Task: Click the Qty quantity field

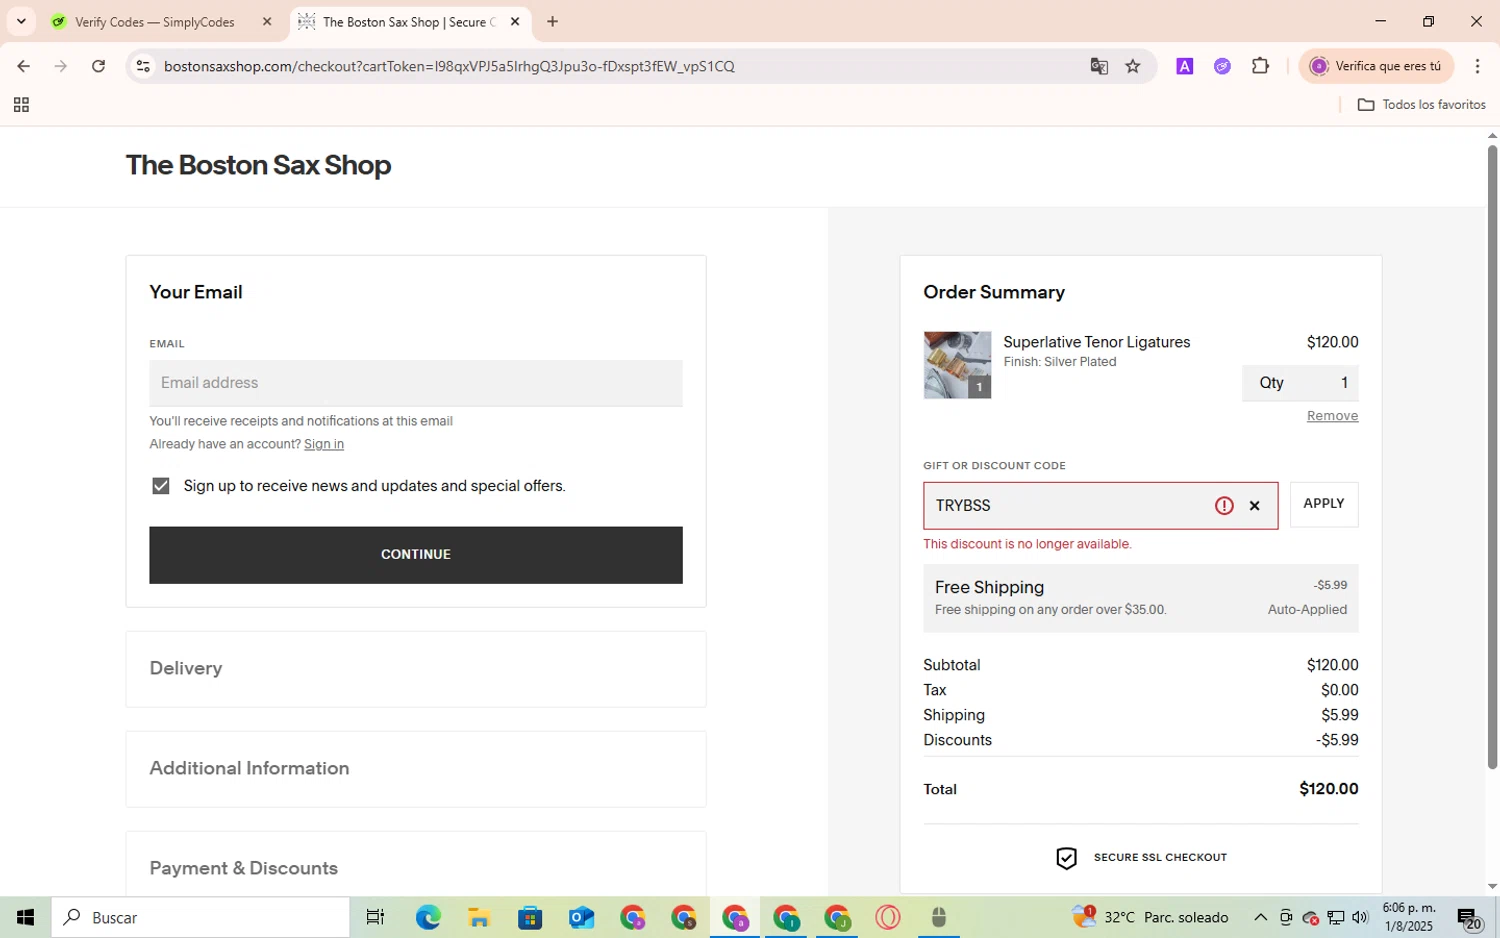Action: (x=1300, y=383)
